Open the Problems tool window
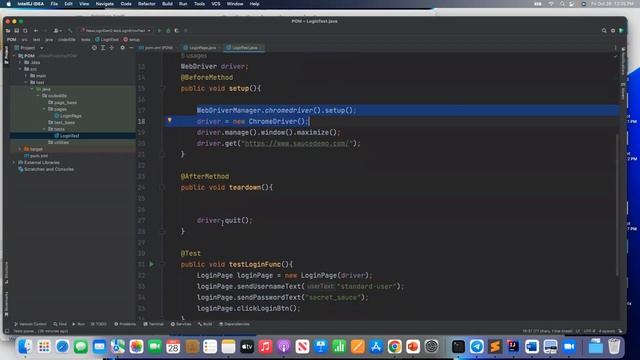The height and width of the screenshot is (360, 640). coord(125,324)
